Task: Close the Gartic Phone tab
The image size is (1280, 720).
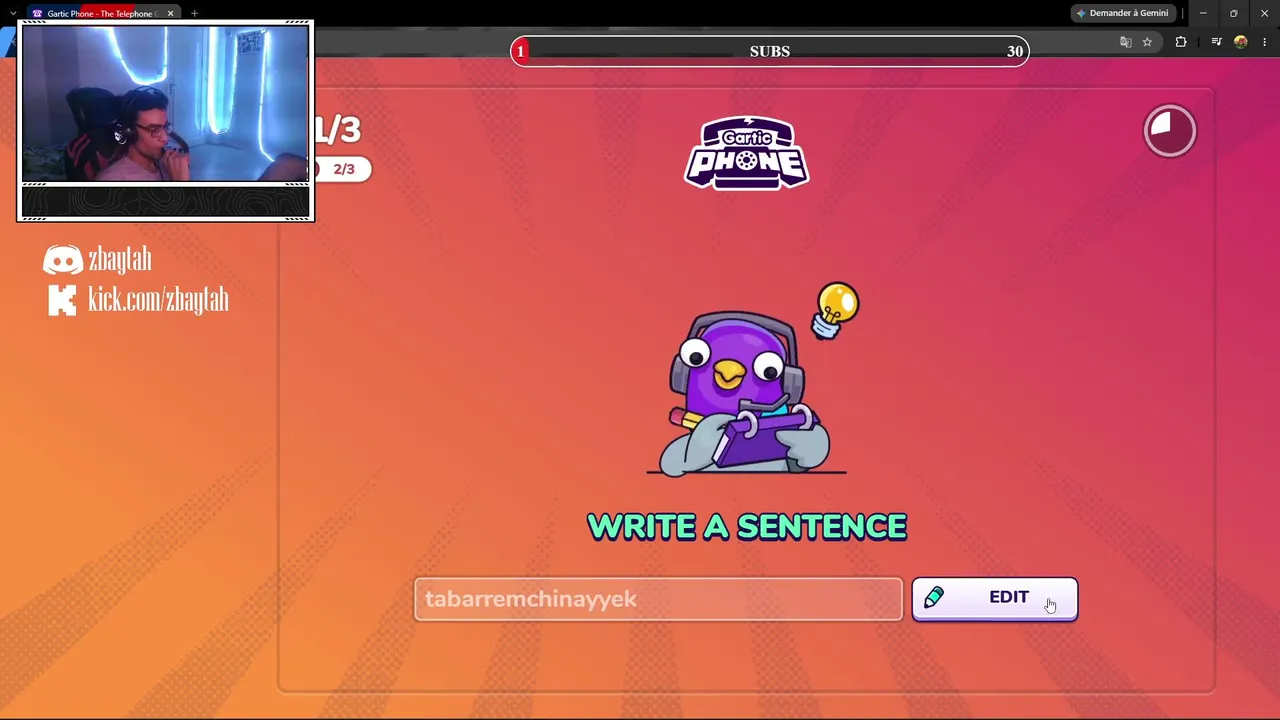Action: click(x=170, y=13)
